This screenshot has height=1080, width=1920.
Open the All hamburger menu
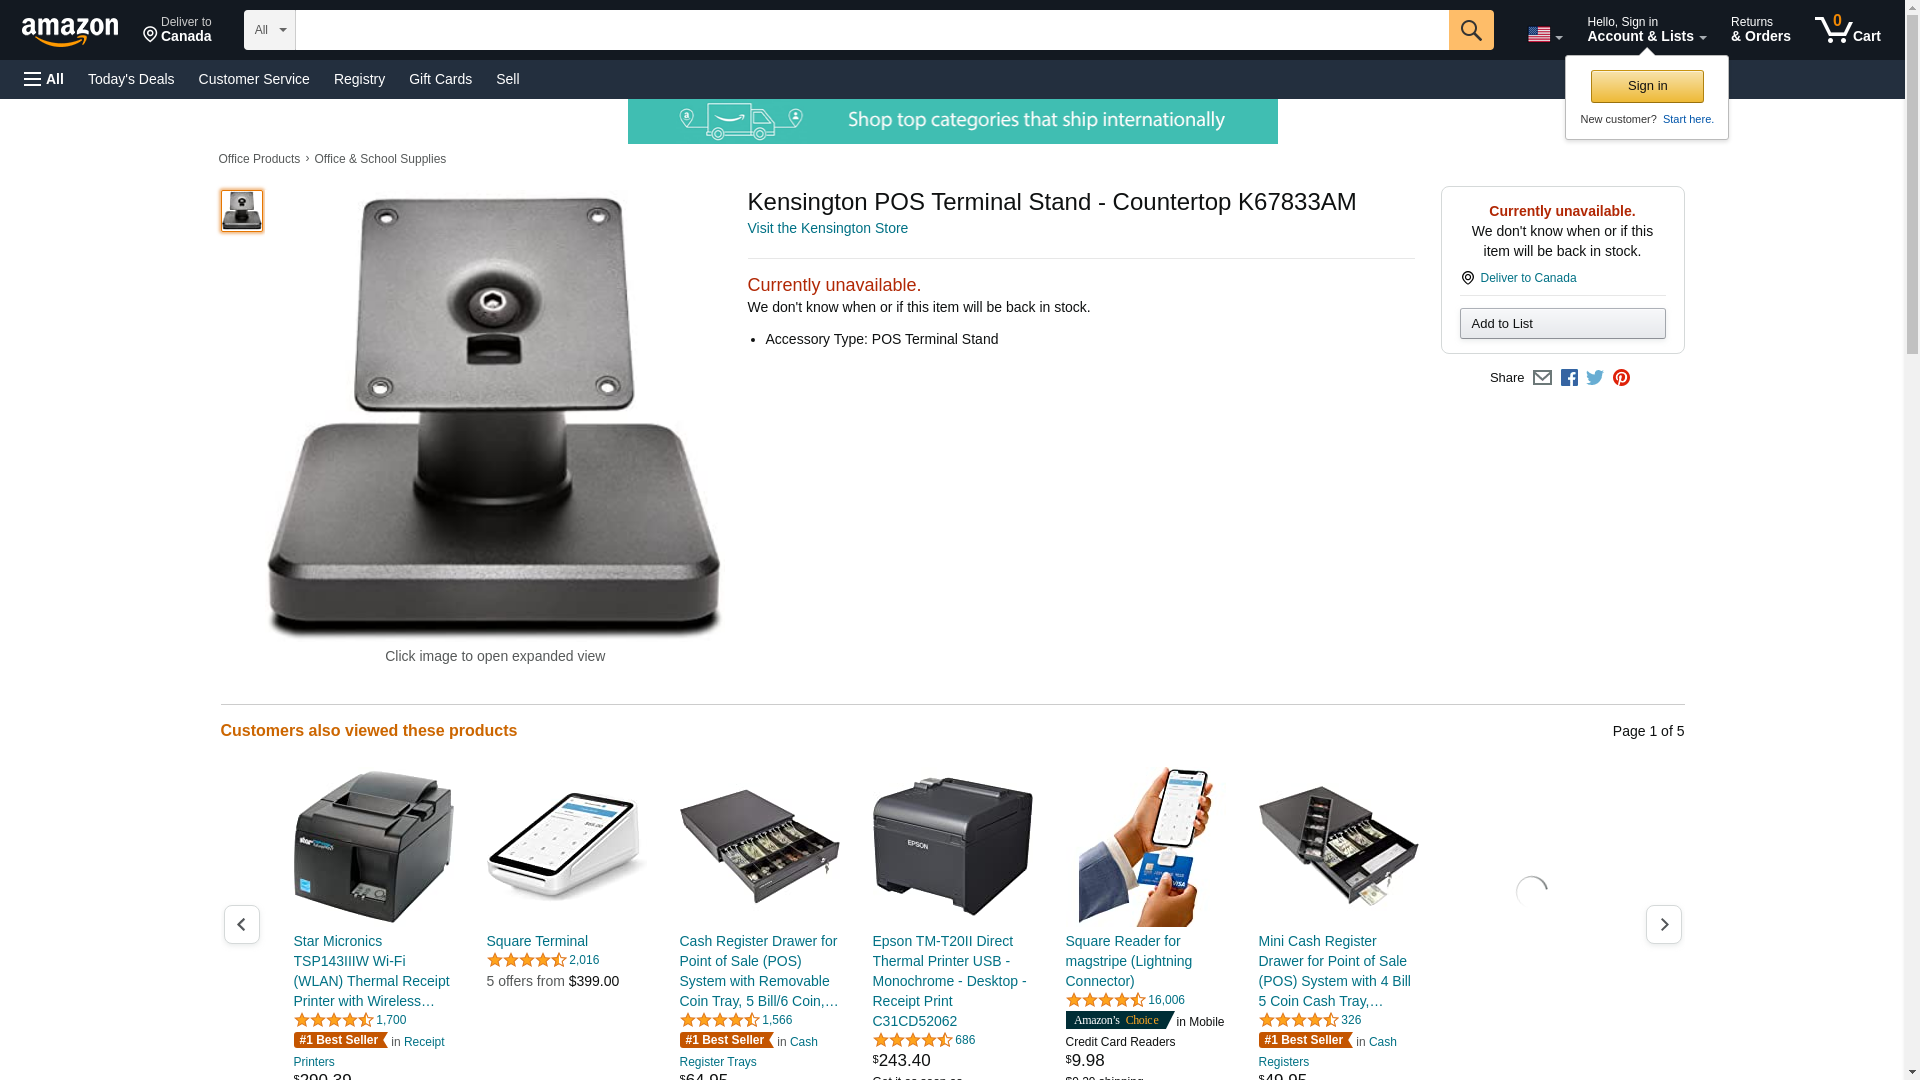click(x=44, y=79)
